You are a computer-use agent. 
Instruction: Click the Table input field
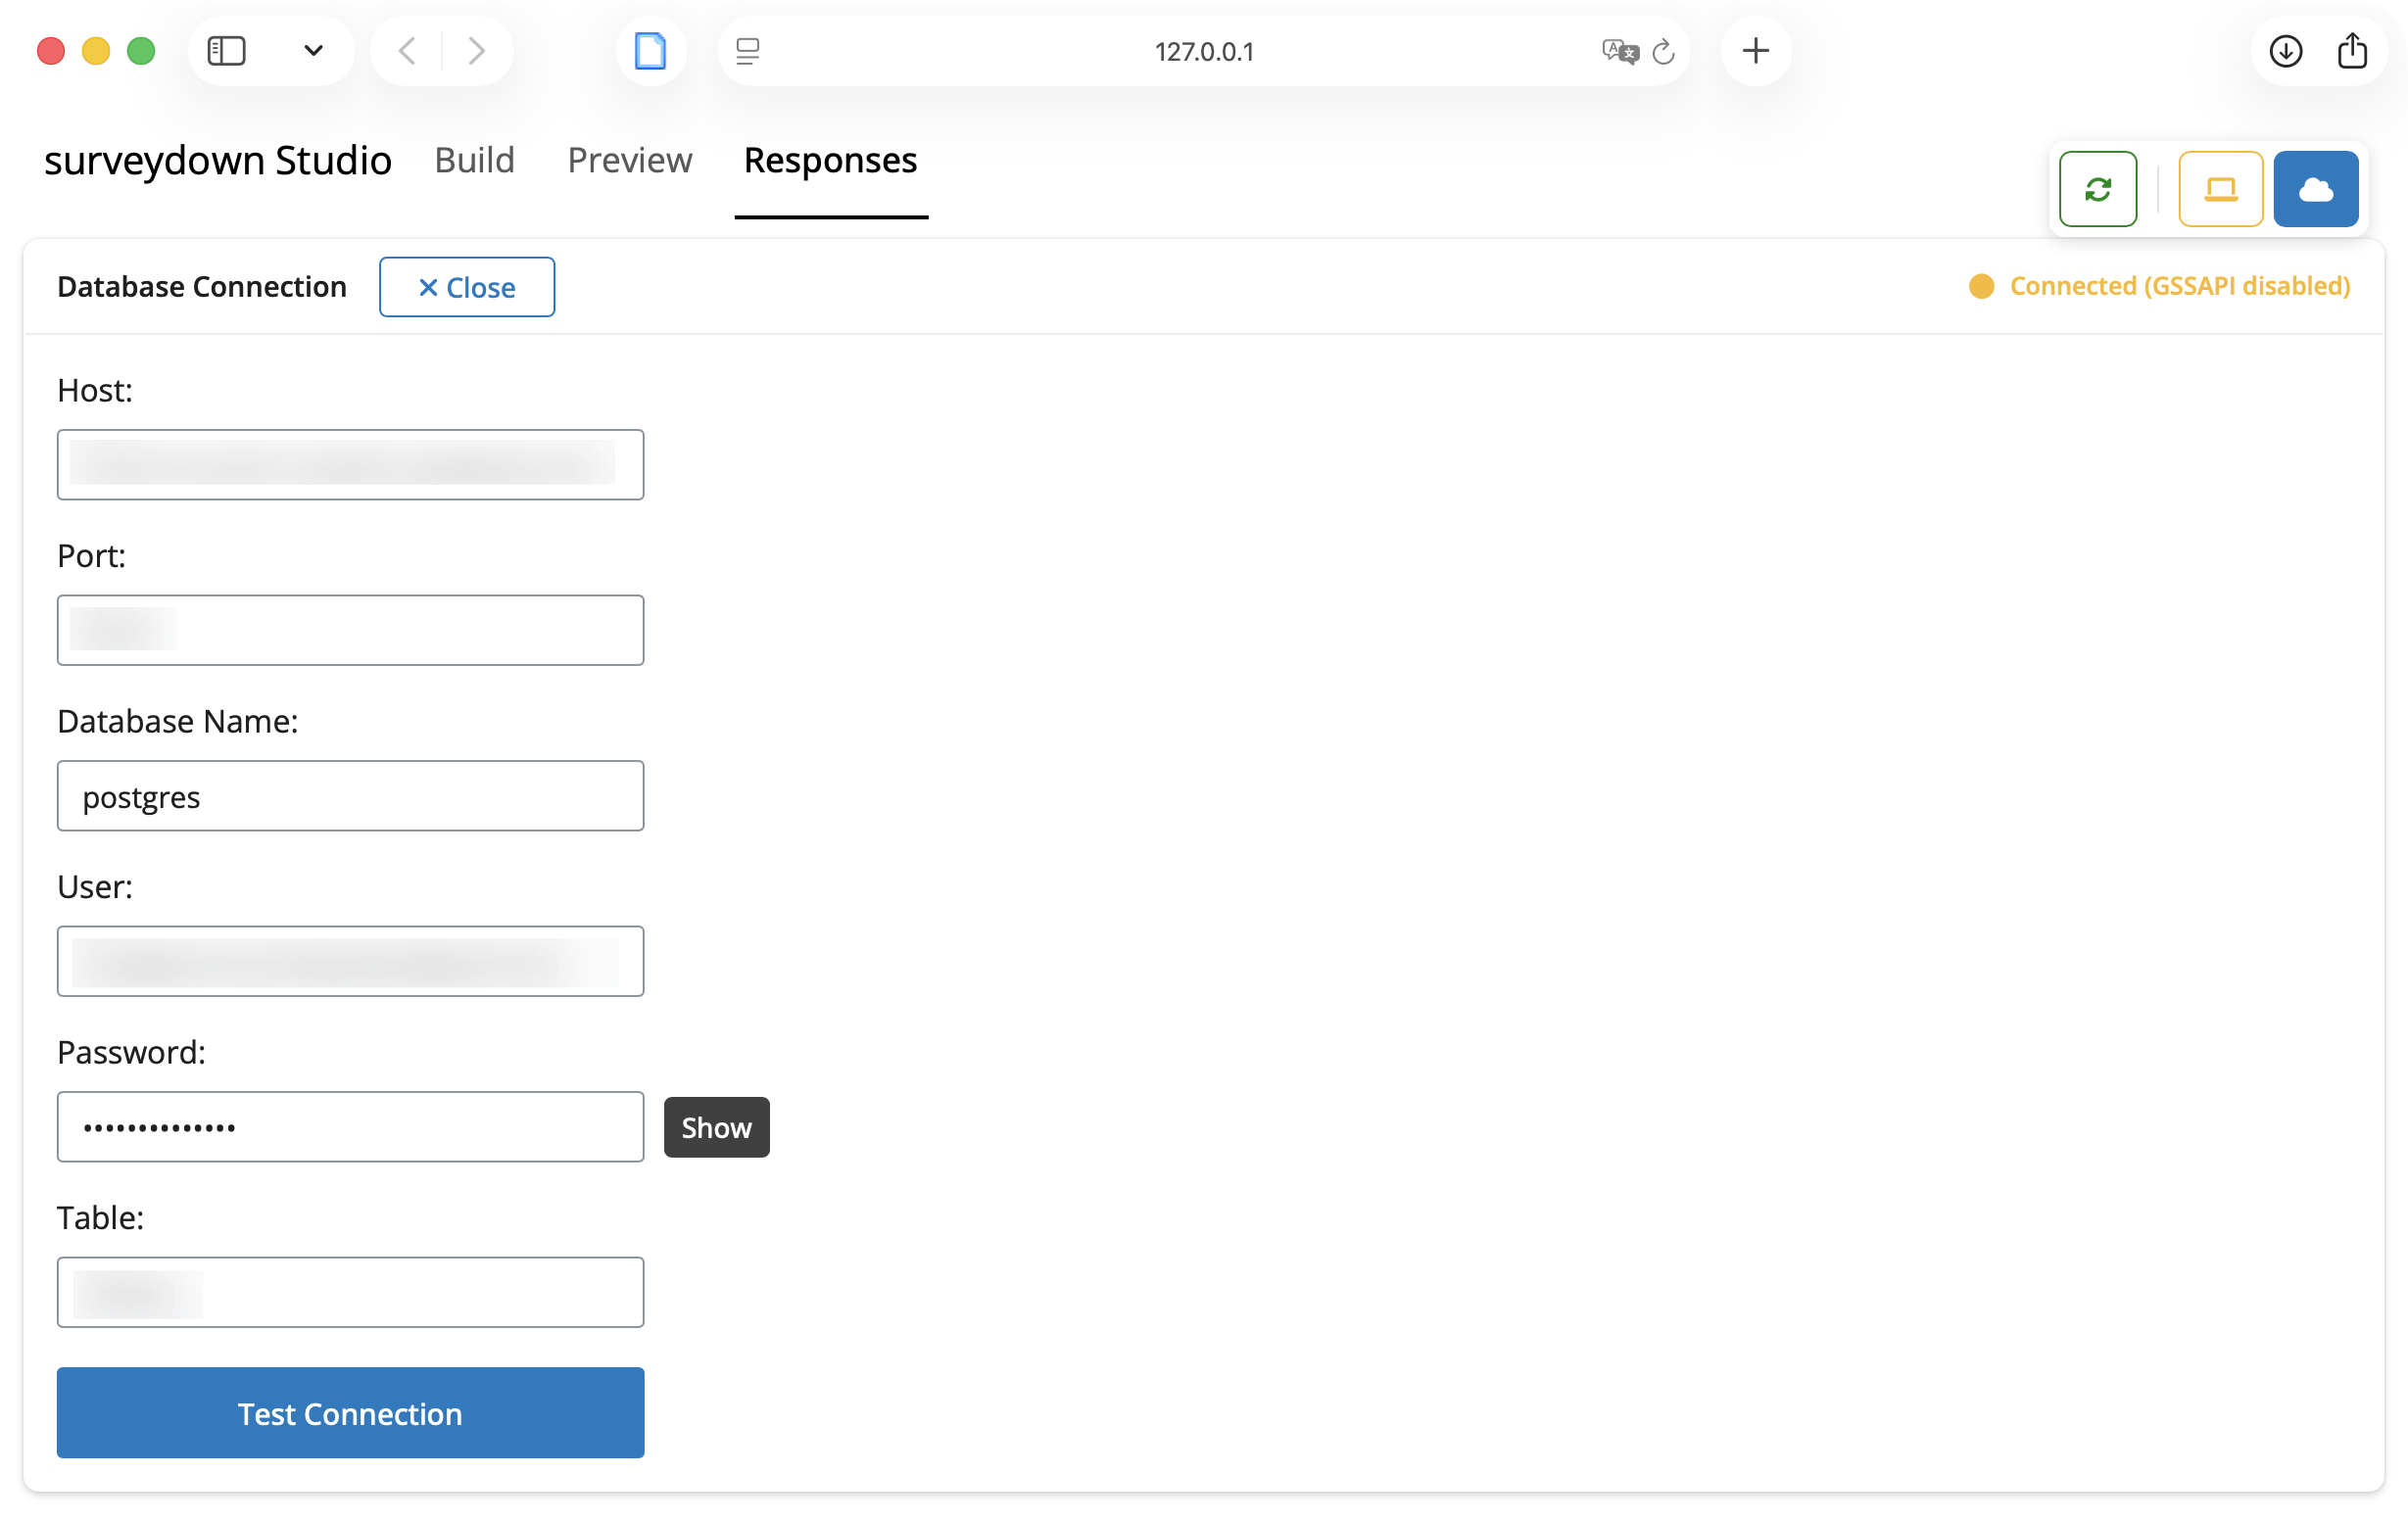click(x=350, y=1292)
